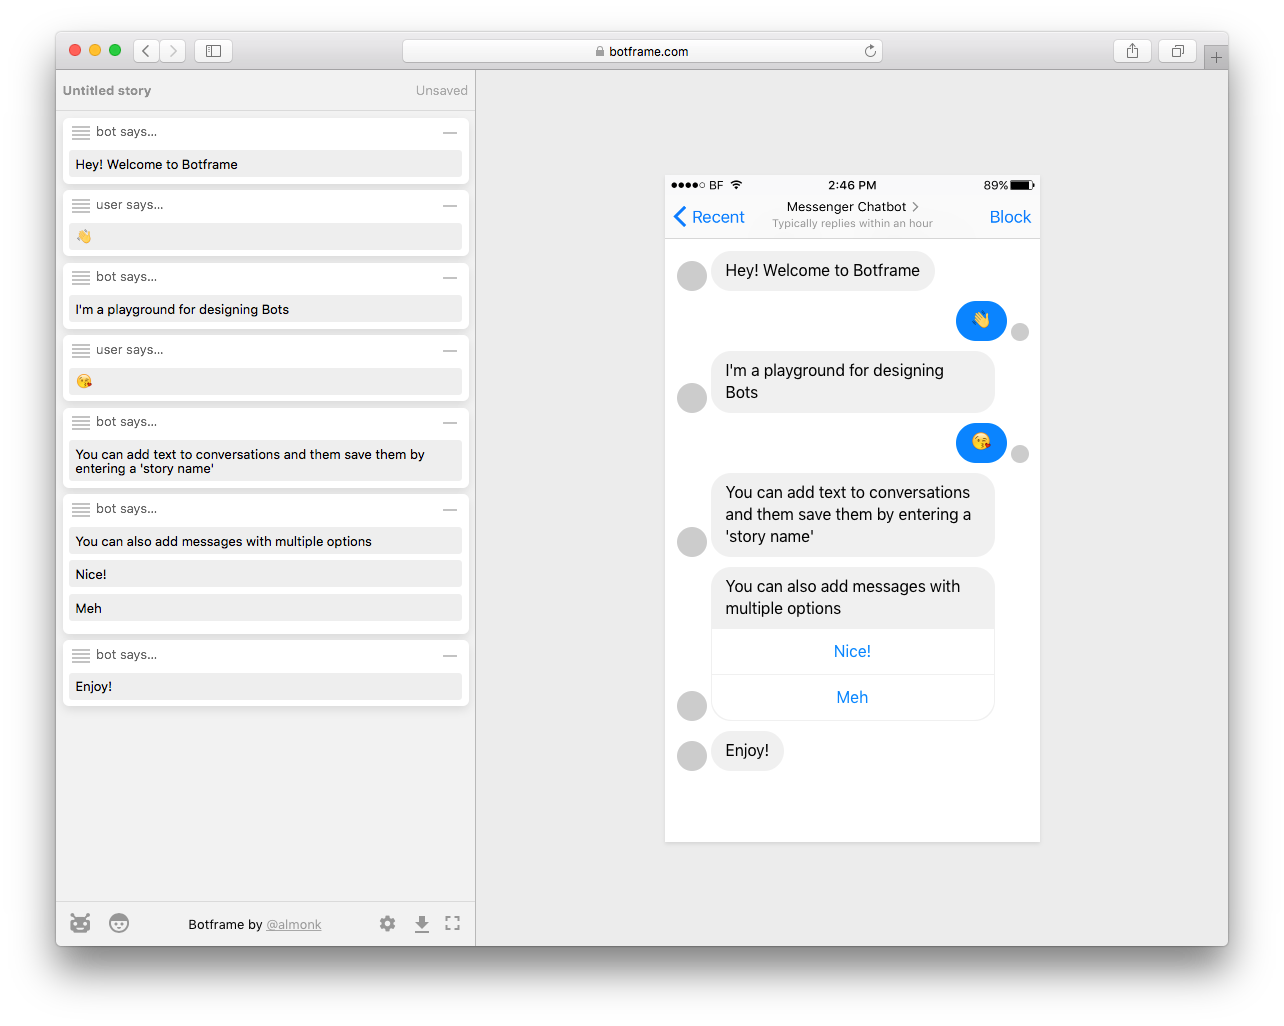Remove the 'multiple options' bot block

tap(450, 510)
